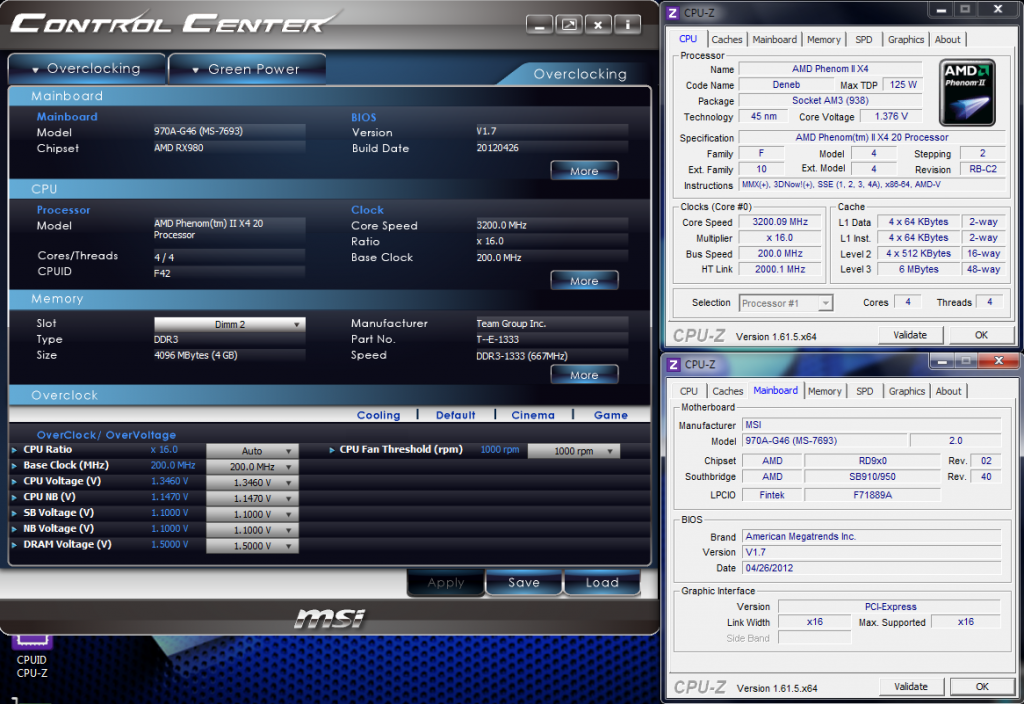This screenshot has width=1024, height=704.
Task: Click the More button in Memory section
Action: pyautogui.click(x=584, y=375)
